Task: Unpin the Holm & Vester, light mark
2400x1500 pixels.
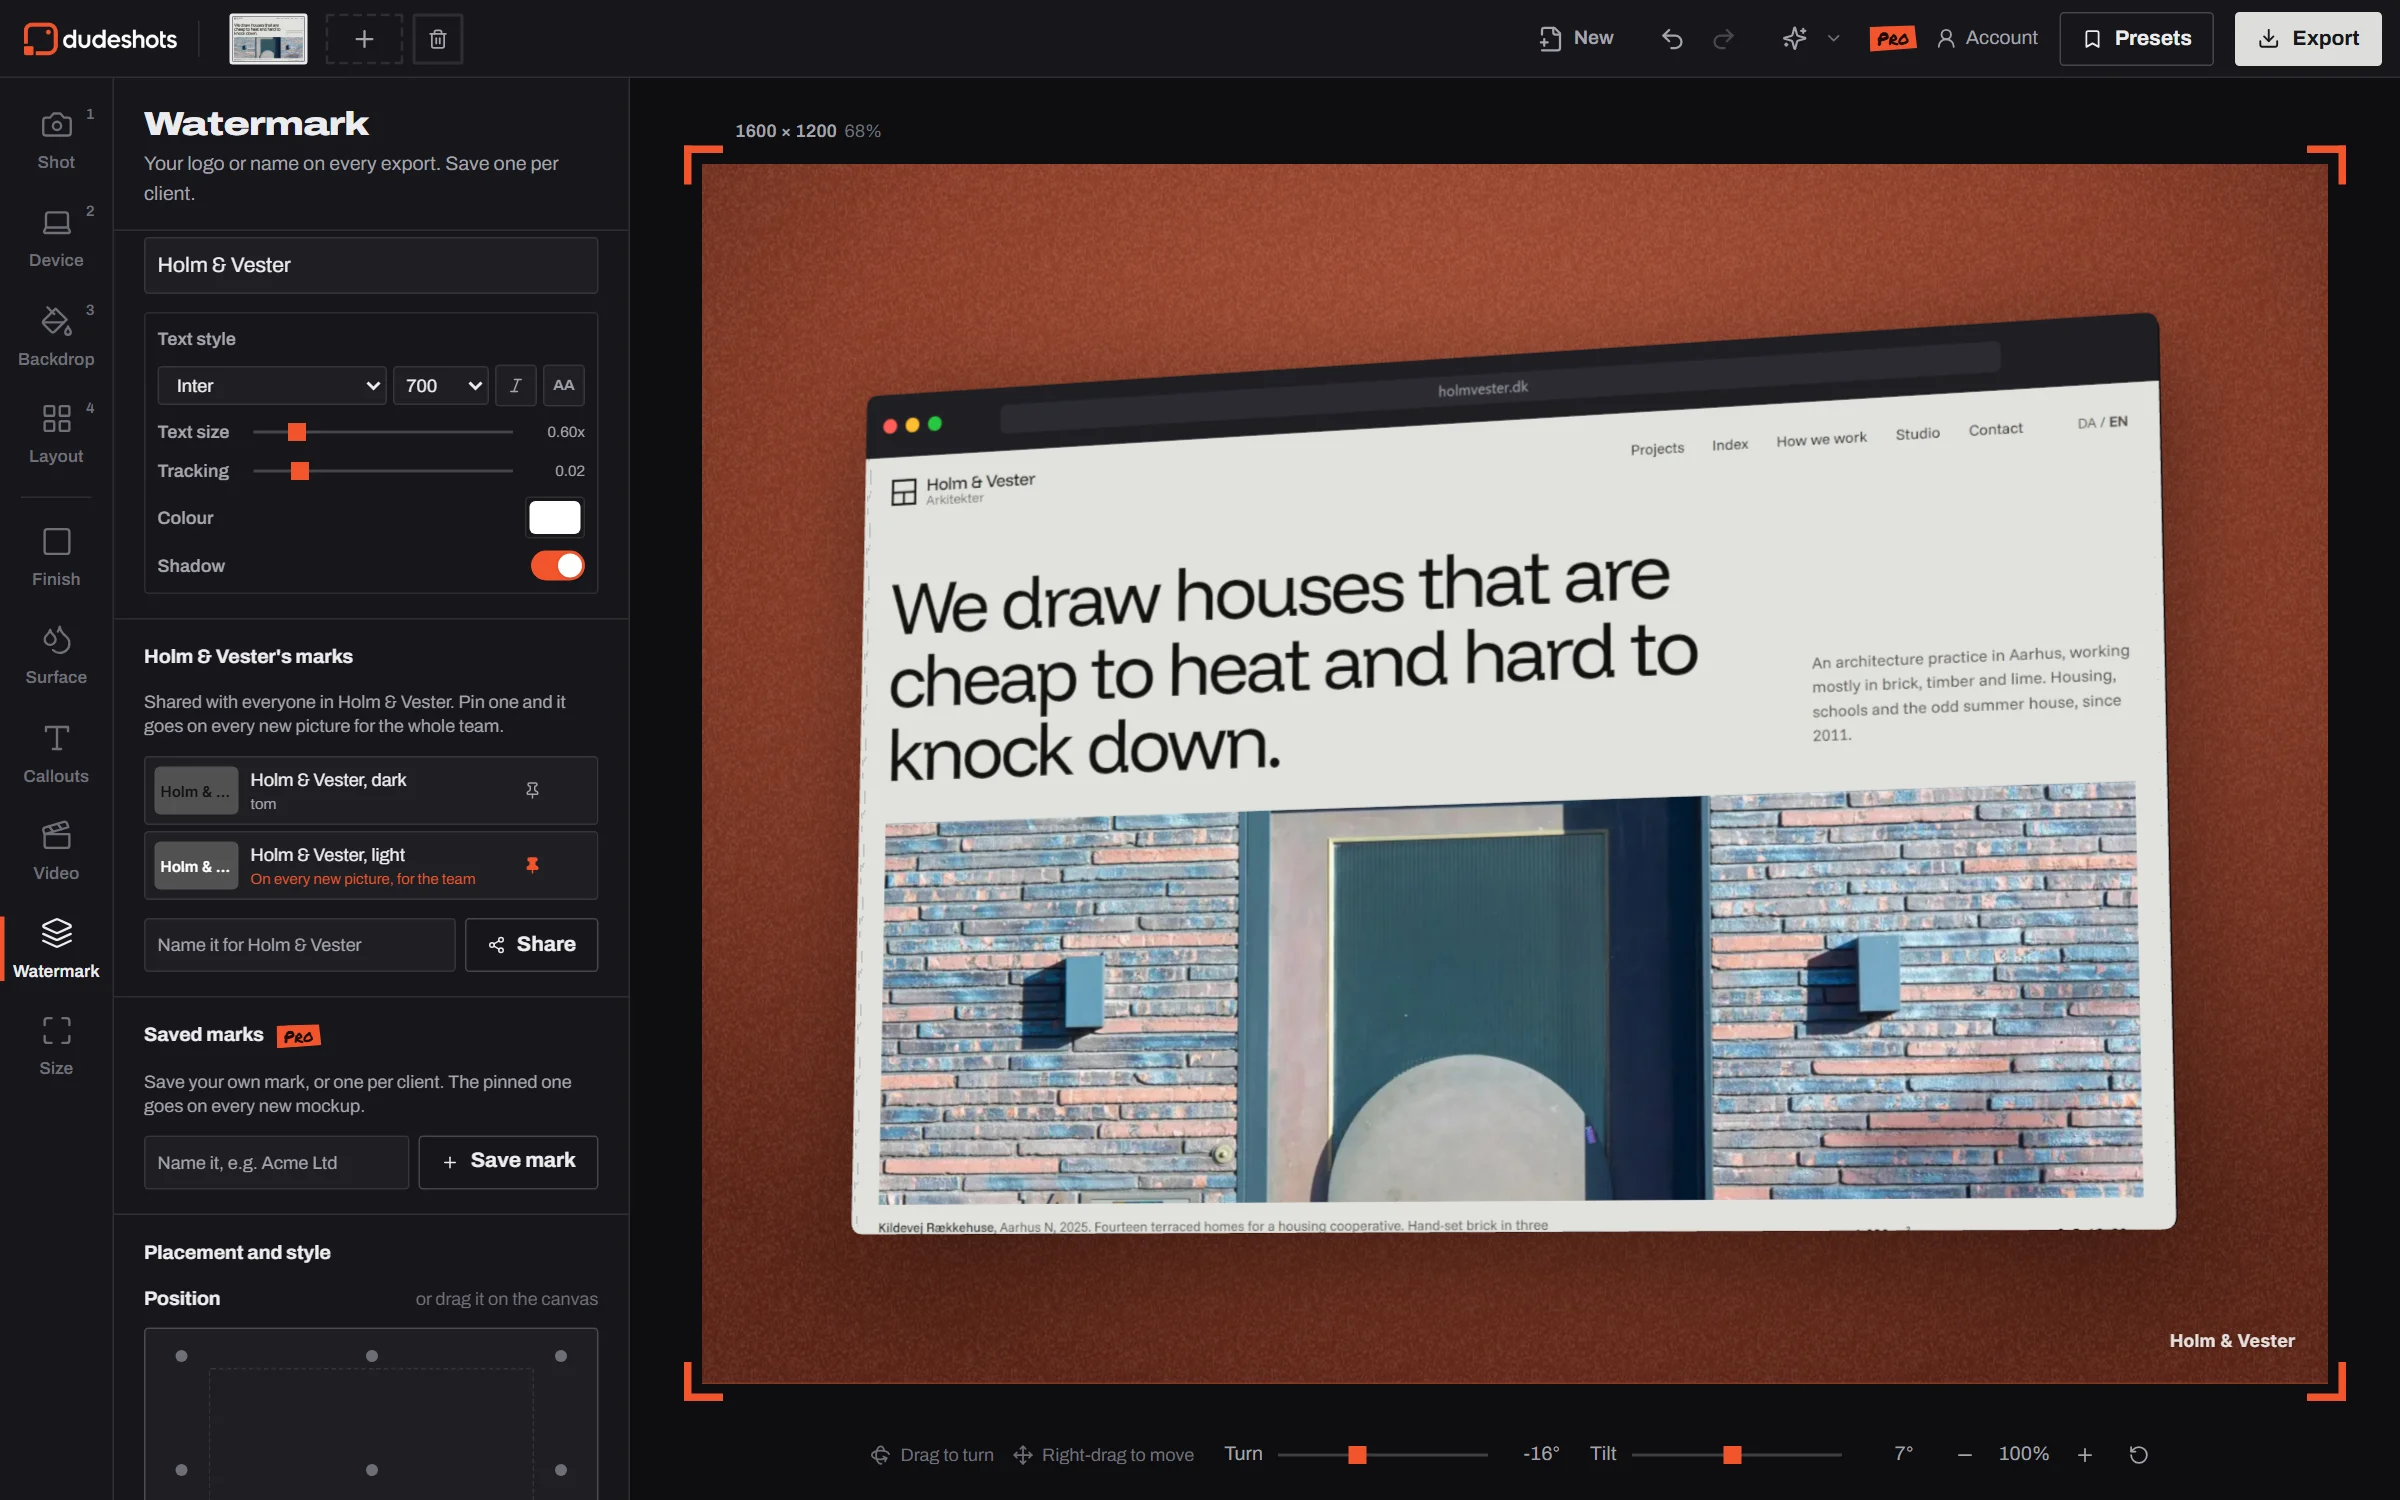Action: [532, 865]
